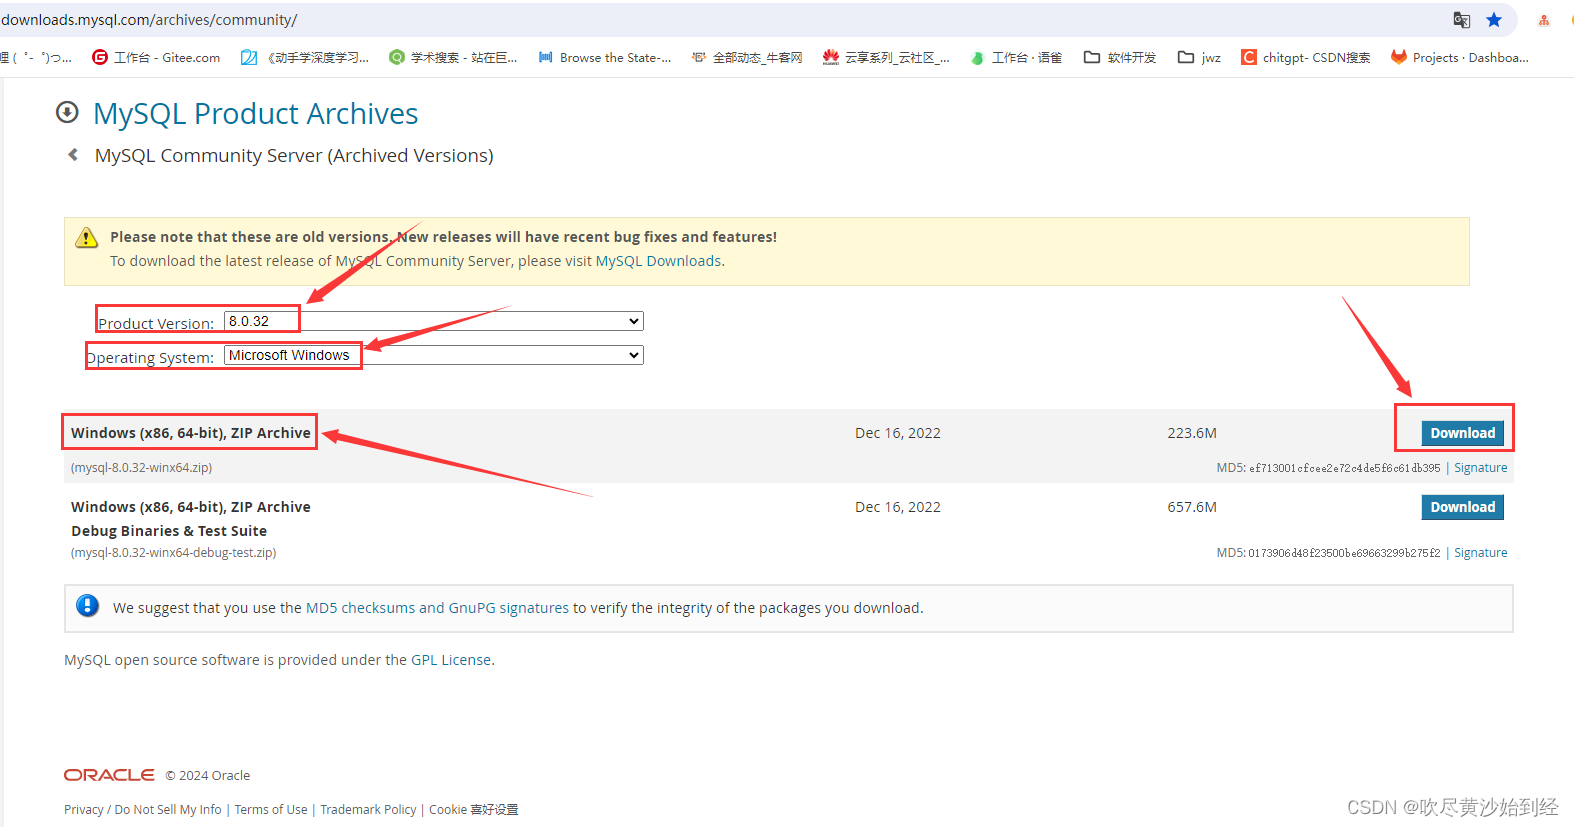The height and width of the screenshot is (827, 1574).
Task: Open the Gitee.com workbench bookmark
Action: coord(156,57)
